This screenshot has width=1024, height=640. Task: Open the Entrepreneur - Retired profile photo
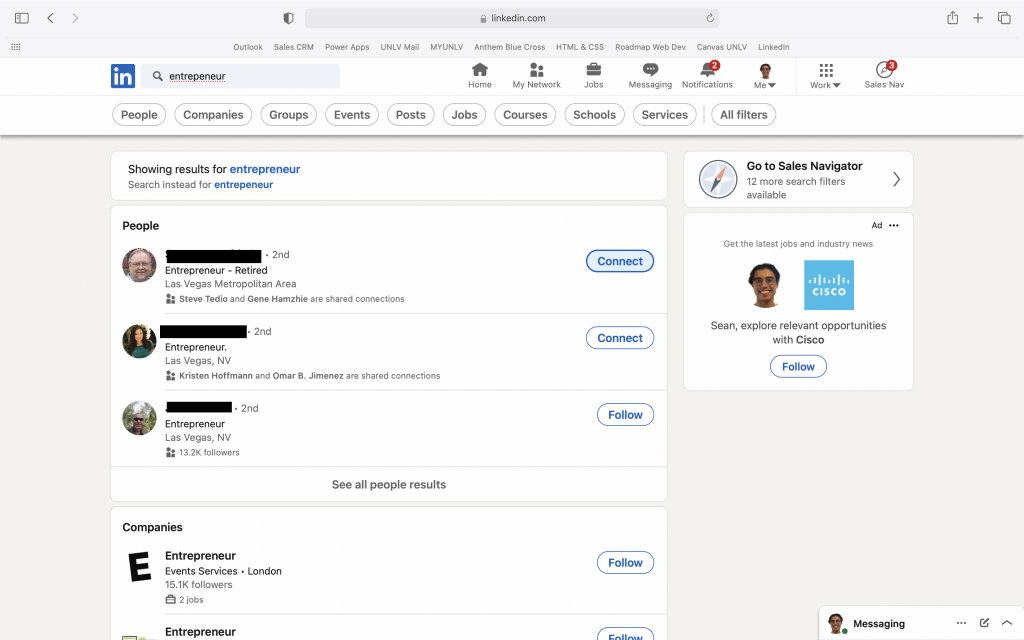click(x=139, y=265)
